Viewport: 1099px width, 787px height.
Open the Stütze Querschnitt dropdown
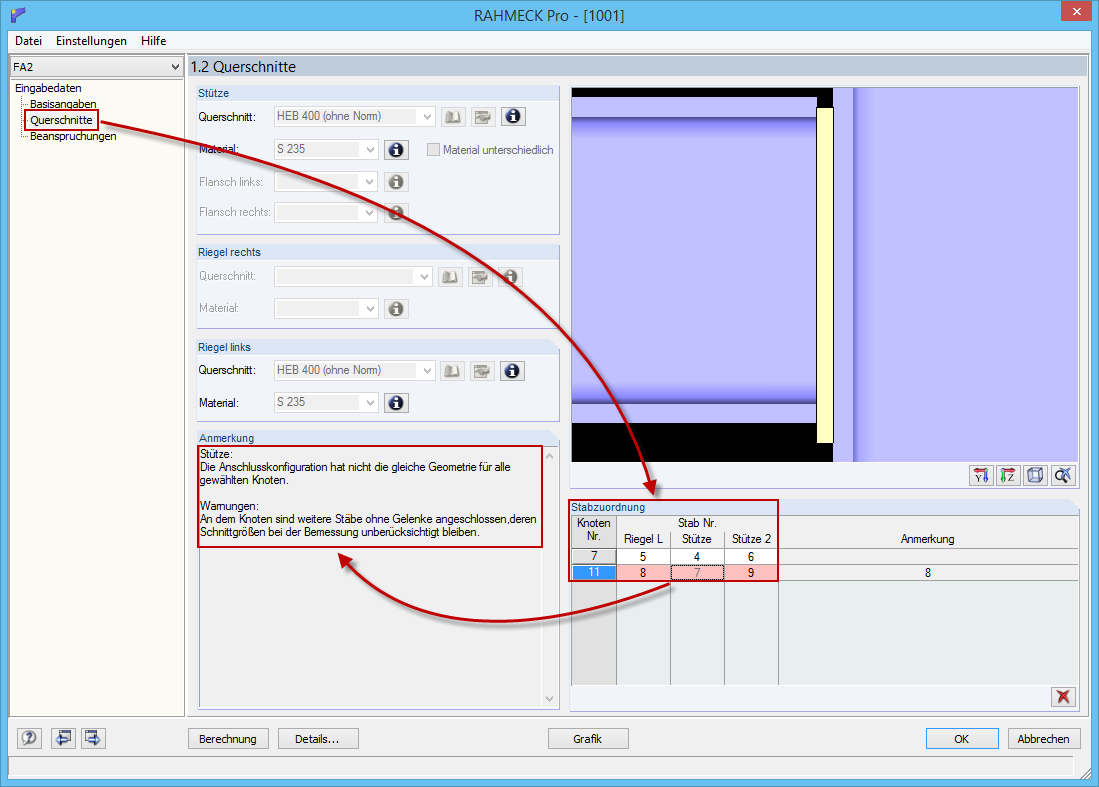click(426, 116)
